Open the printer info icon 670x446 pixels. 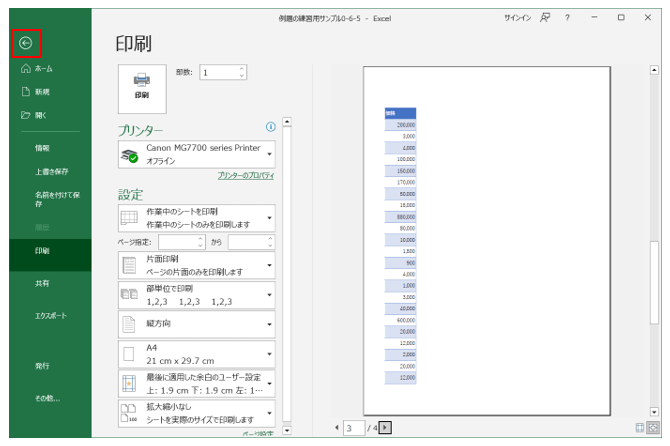[x=270, y=127]
